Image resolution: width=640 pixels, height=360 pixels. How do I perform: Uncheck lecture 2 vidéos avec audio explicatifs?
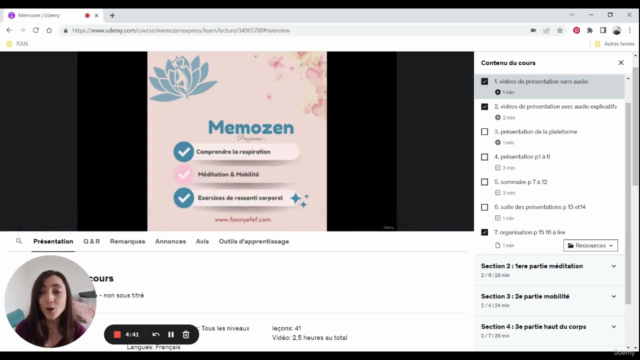484,107
